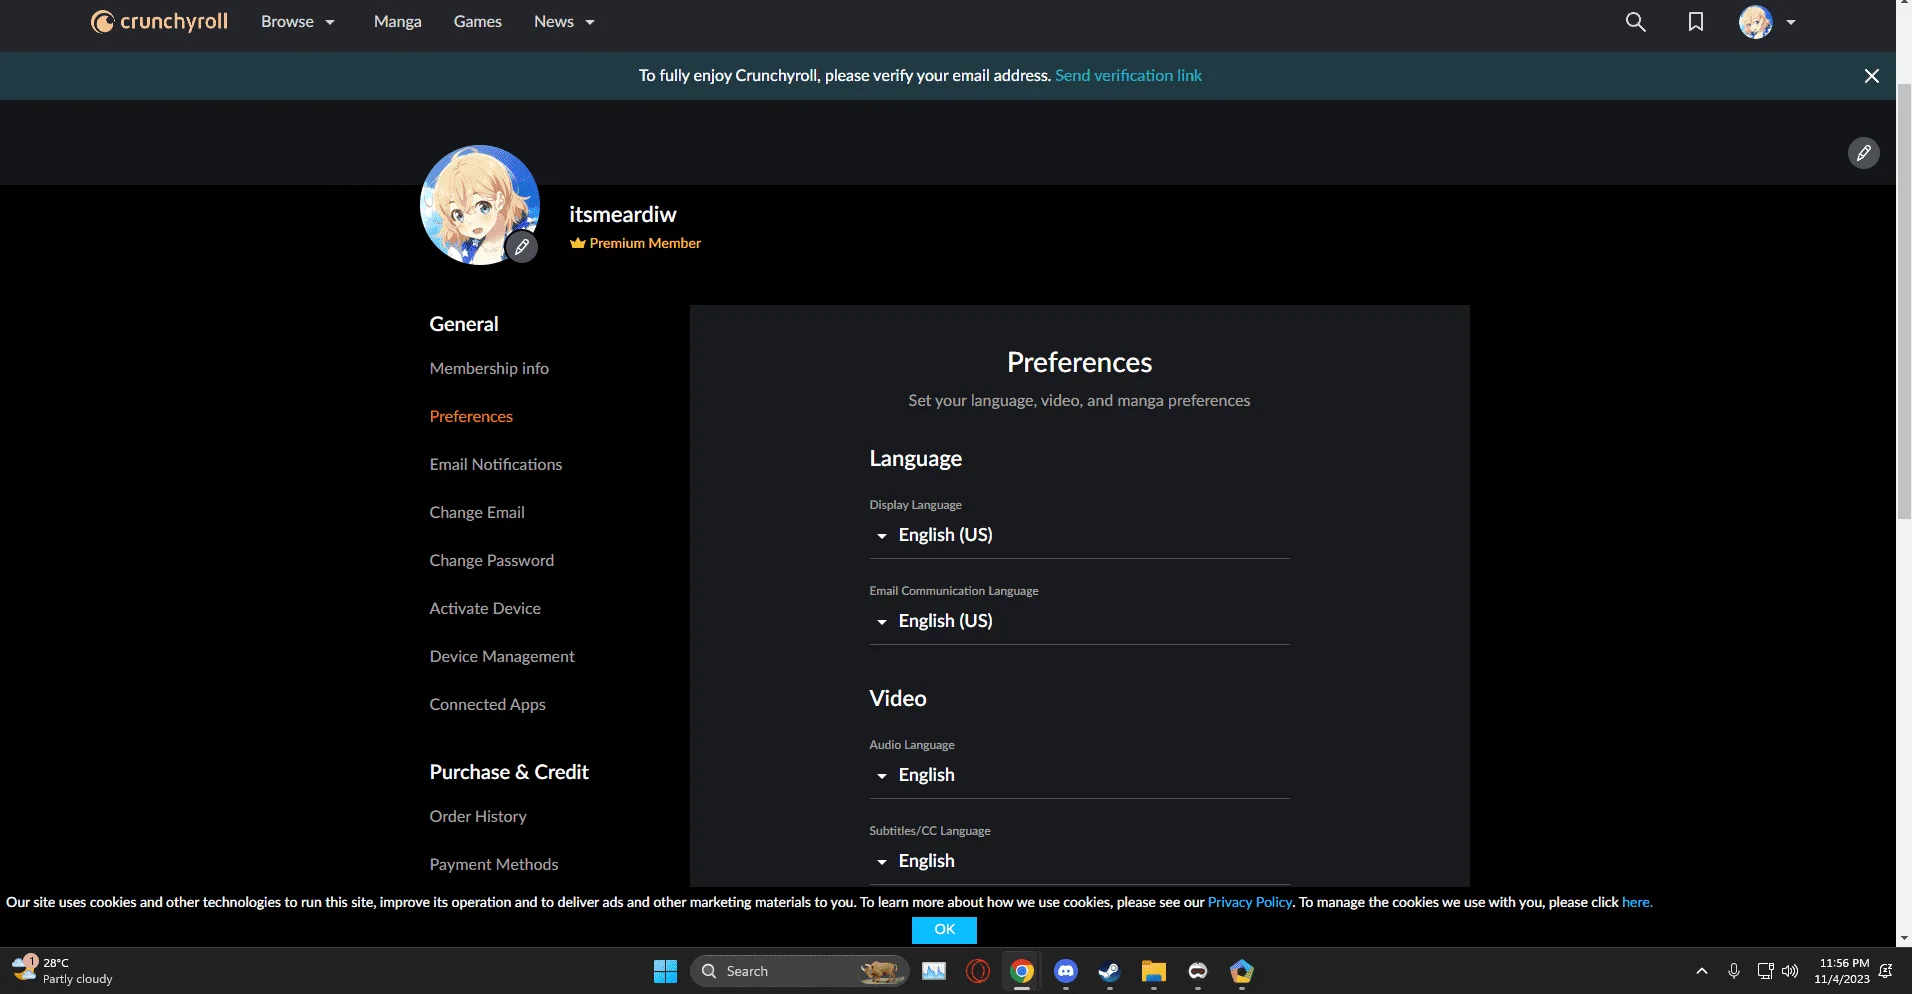Open Discord from the taskbar
This screenshot has width=1912, height=994.
click(1066, 971)
